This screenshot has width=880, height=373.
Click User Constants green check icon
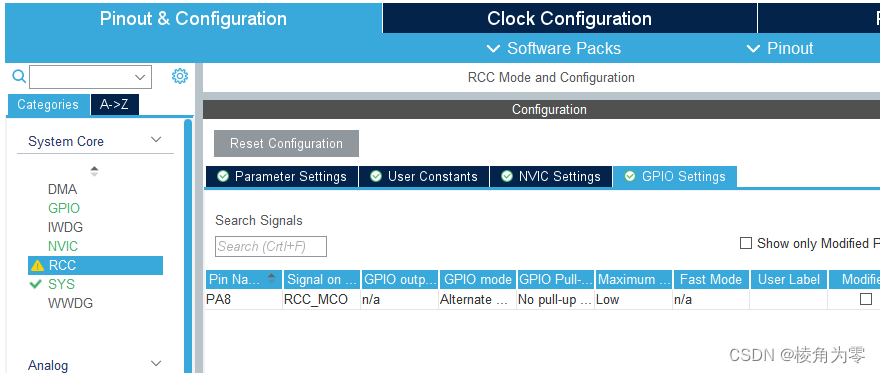point(376,177)
